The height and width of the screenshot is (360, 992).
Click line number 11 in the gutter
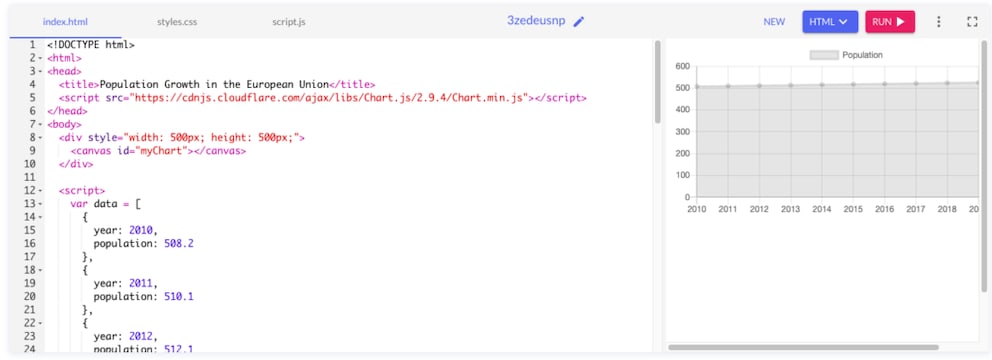click(x=29, y=178)
